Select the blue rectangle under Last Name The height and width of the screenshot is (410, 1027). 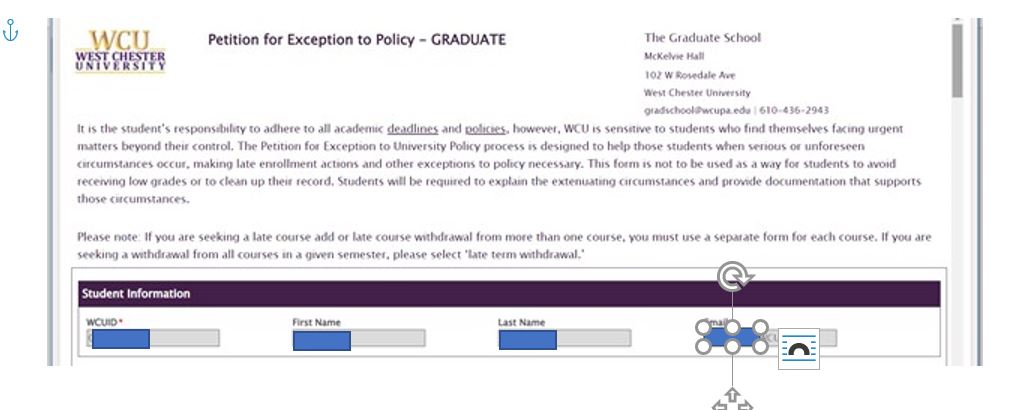pos(527,340)
